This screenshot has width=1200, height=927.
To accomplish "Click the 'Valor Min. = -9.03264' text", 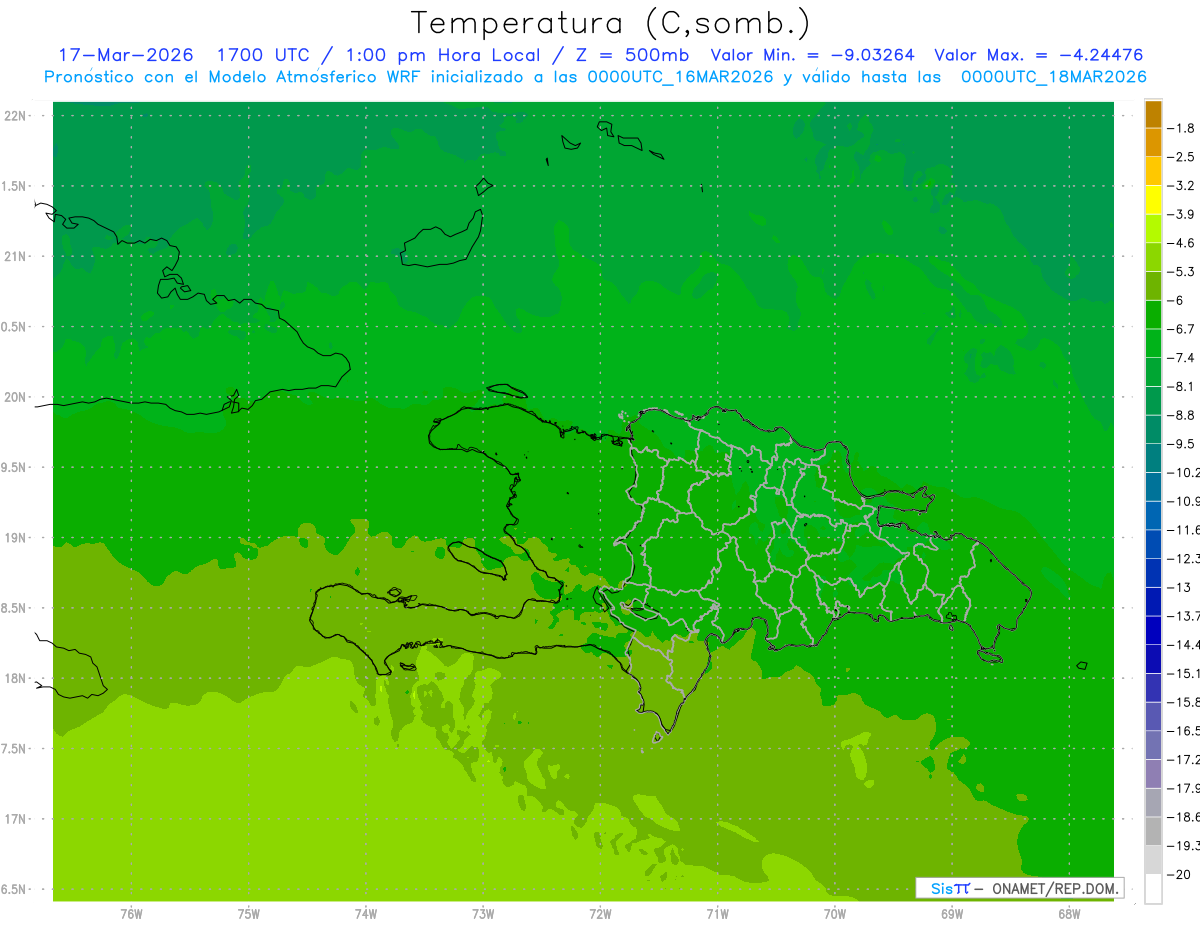I will click(812, 55).
